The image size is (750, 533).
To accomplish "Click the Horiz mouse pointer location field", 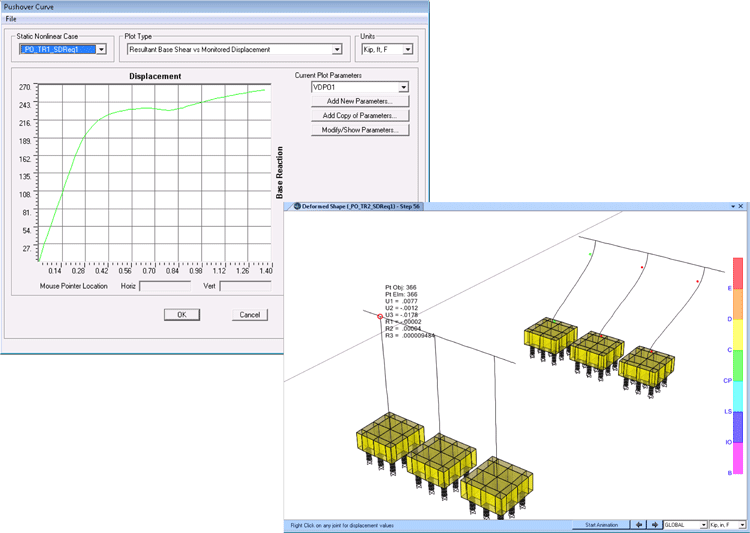I will tap(164, 285).
